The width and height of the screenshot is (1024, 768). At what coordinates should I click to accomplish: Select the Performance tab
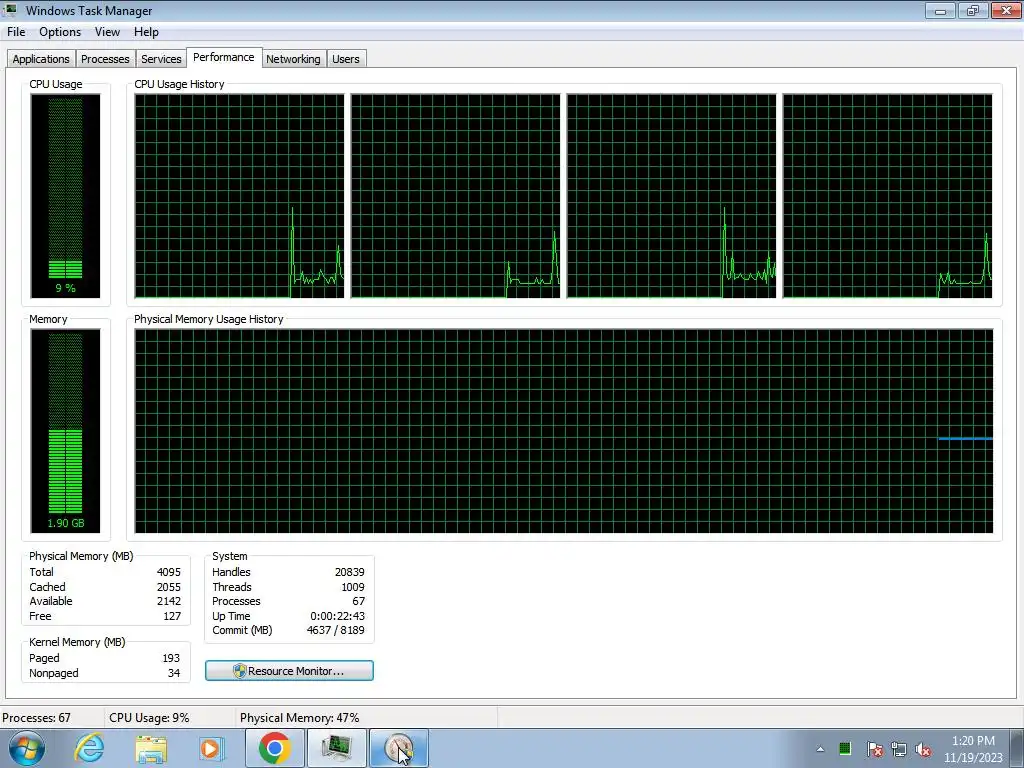(x=224, y=57)
